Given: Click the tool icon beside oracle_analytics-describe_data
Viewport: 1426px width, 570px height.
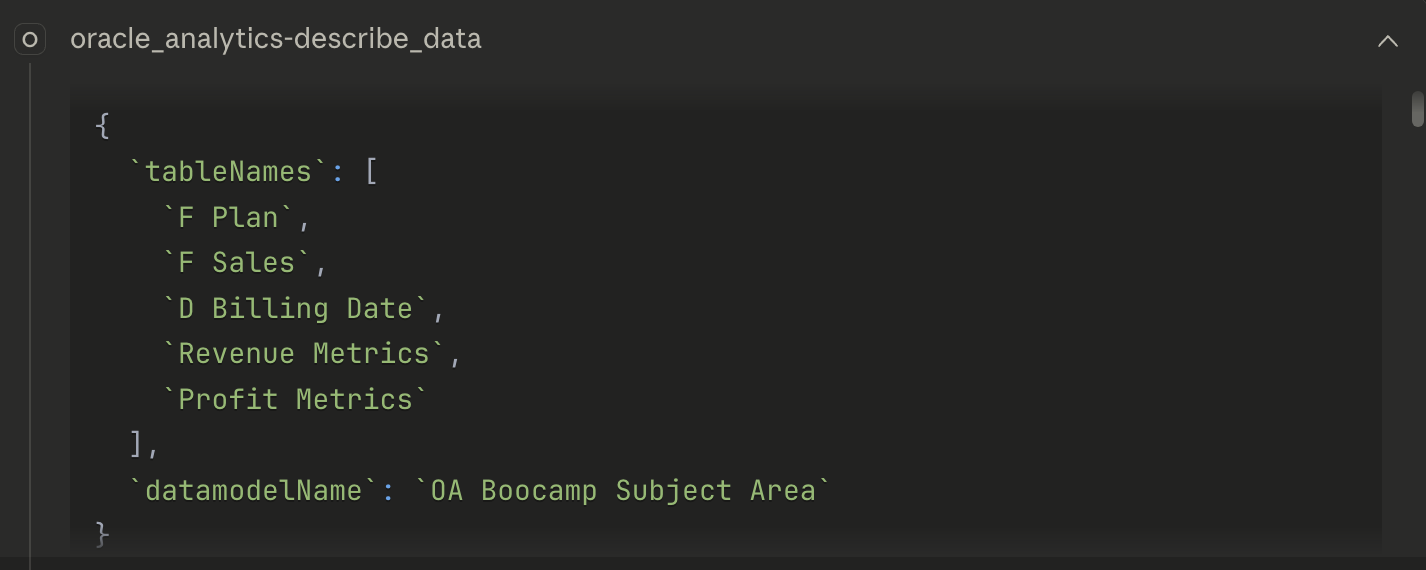Looking at the screenshot, I should 30,40.
